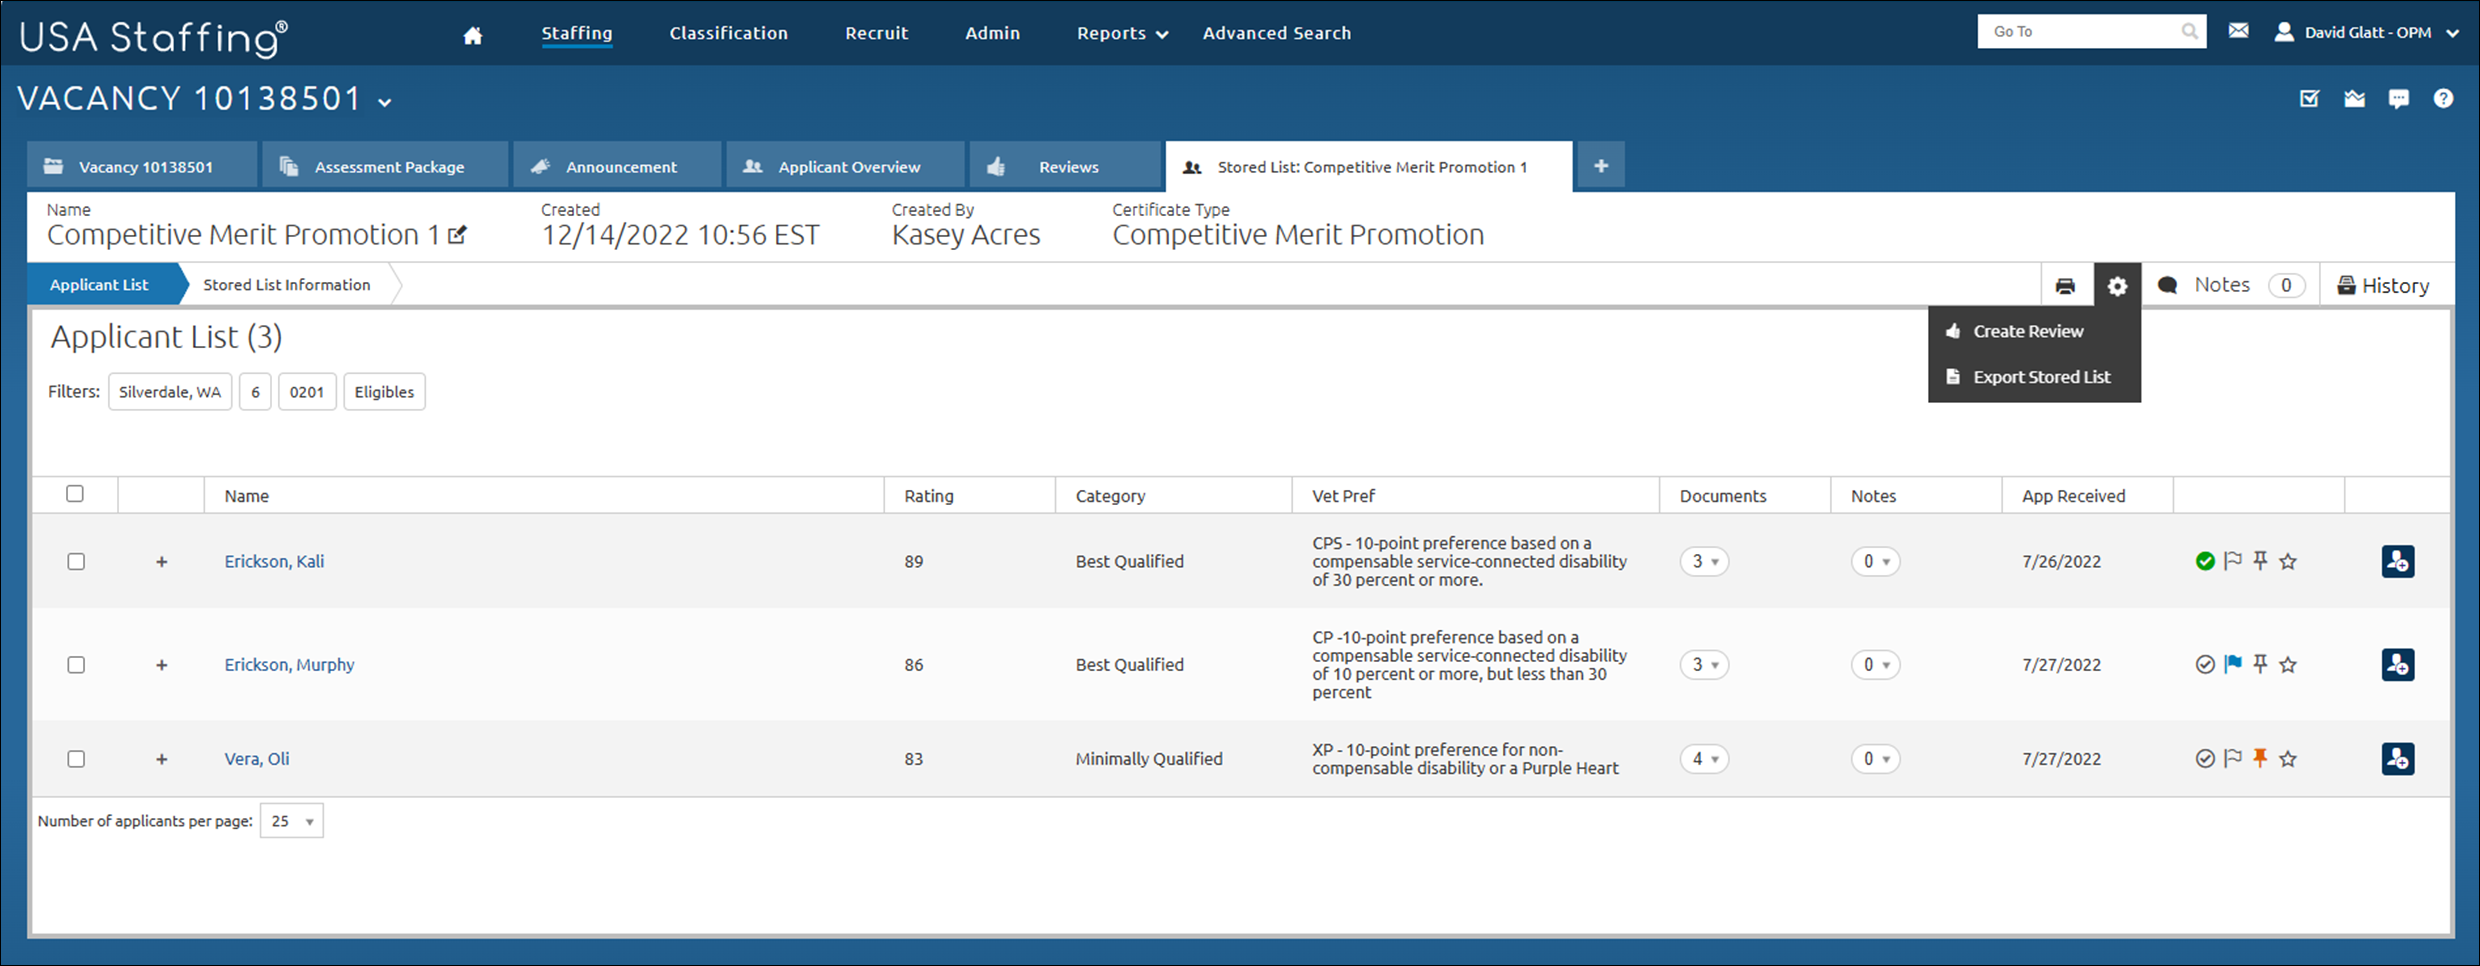Click the Create Review option
2480x966 pixels.
click(2027, 331)
